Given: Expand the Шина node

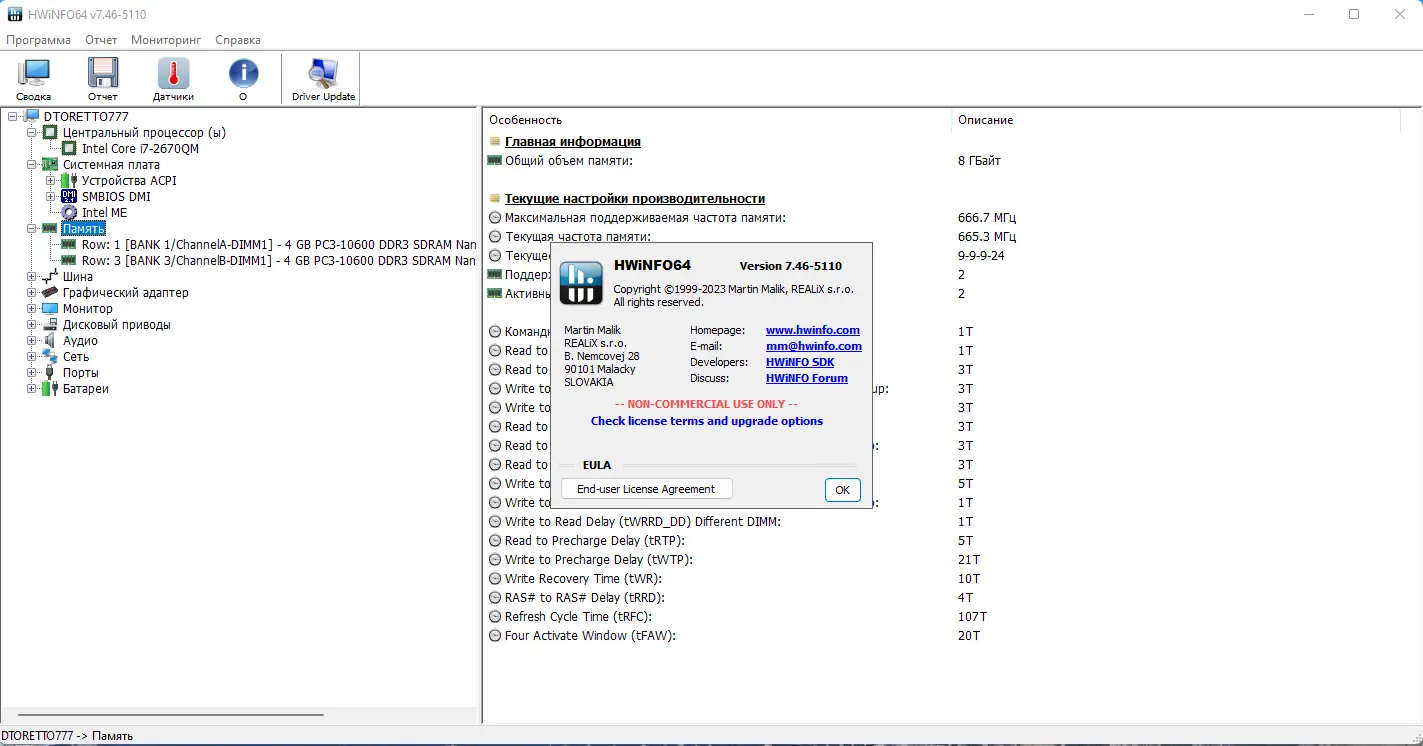Looking at the screenshot, I should 32,276.
